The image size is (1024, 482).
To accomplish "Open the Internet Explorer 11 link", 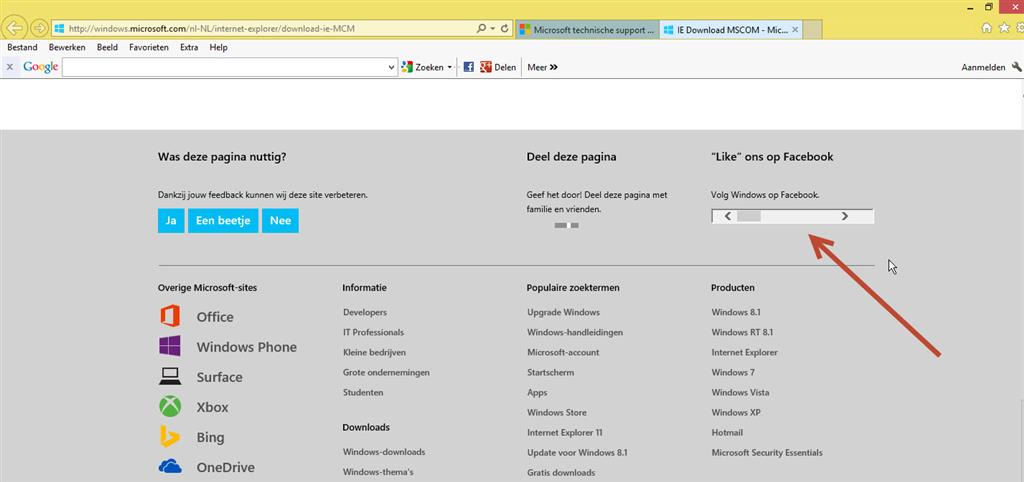I will pyautogui.click(x=565, y=432).
